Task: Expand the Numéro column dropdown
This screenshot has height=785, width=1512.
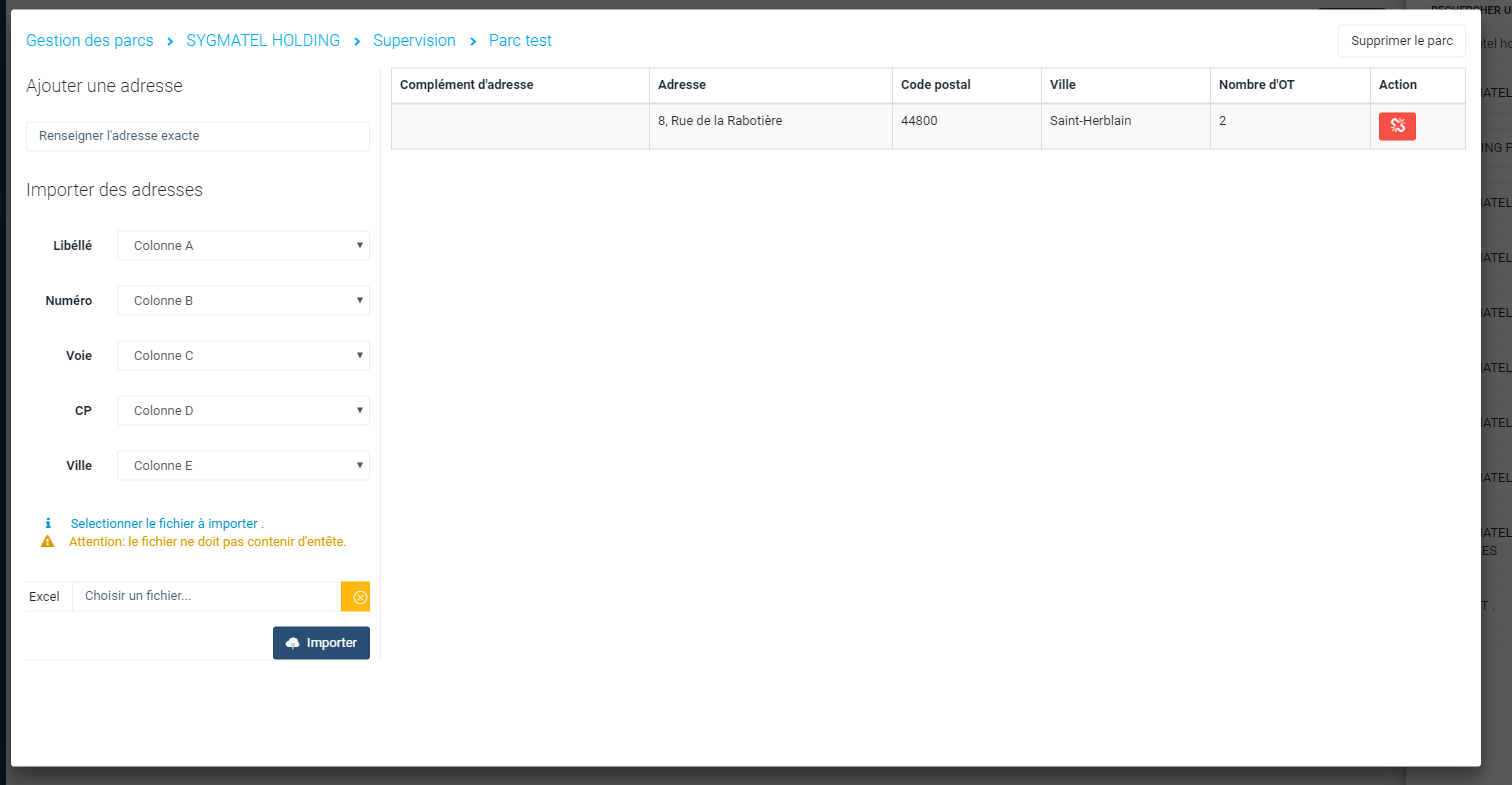Action: (x=243, y=300)
